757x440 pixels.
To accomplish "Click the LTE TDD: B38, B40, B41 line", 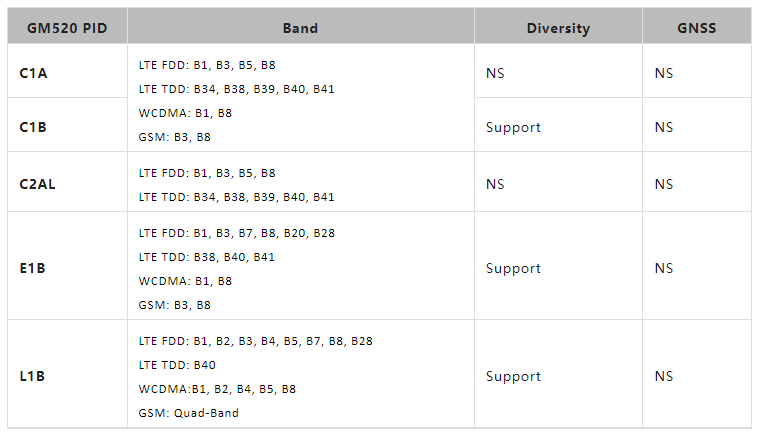I will [x=207, y=257].
